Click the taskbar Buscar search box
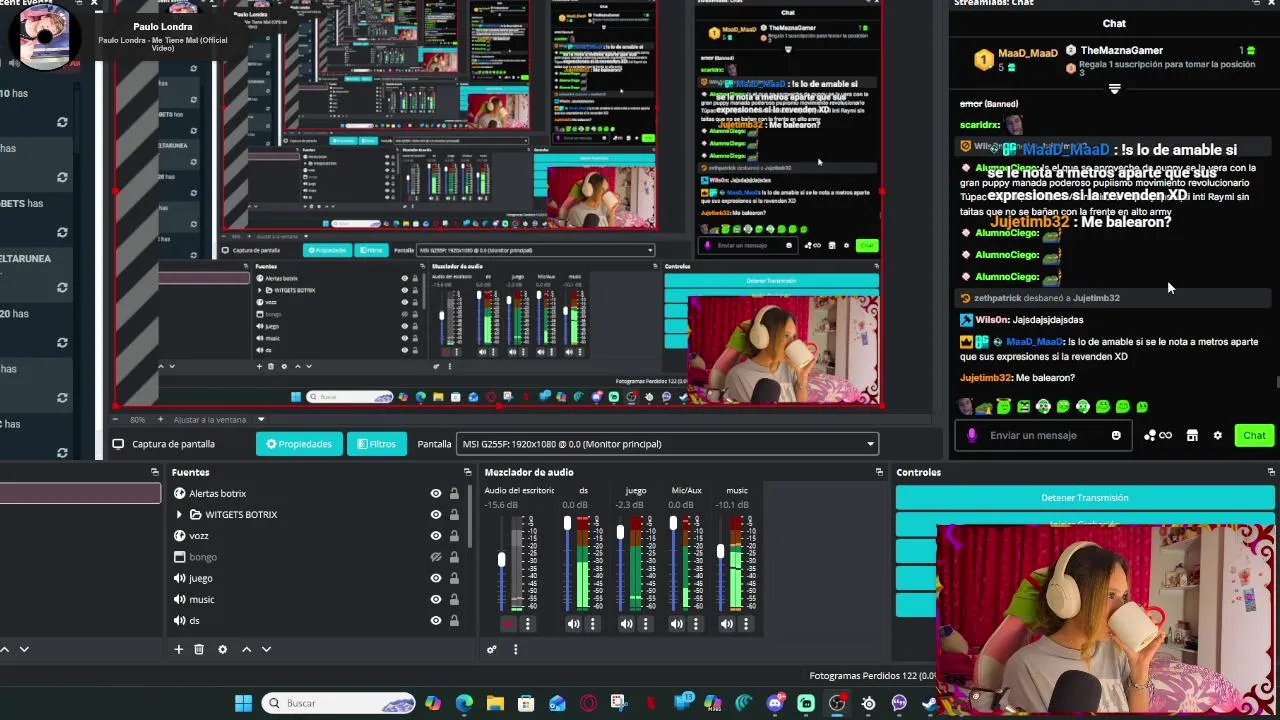This screenshot has height=720, width=1280. pos(339,703)
